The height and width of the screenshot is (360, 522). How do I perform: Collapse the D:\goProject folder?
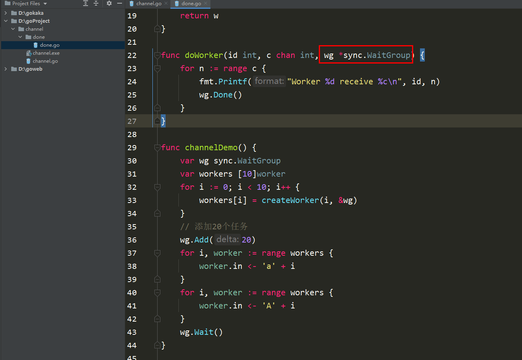tap(6, 21)
